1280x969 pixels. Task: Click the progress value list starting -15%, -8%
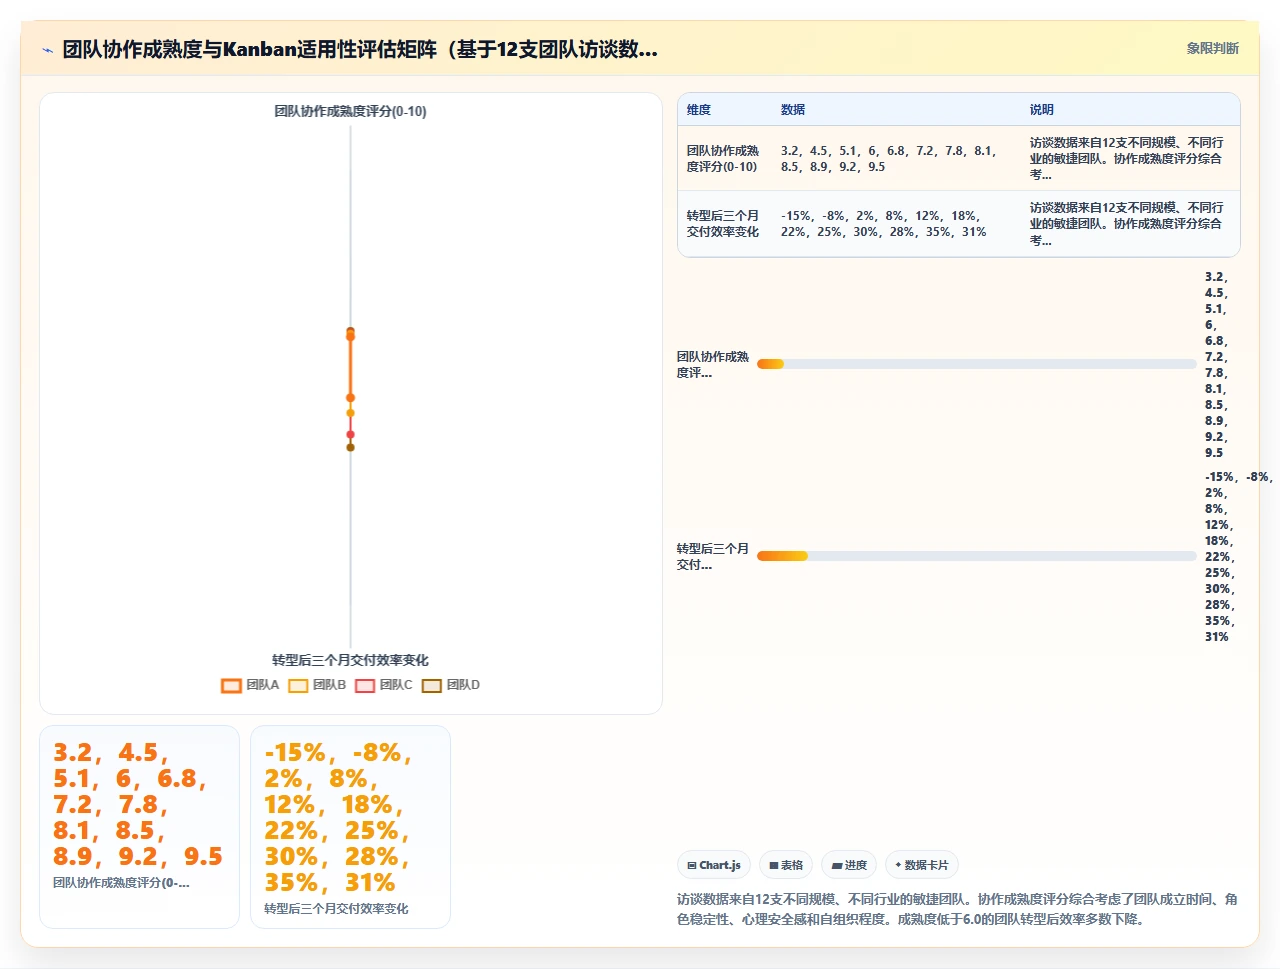pos(1238,557)
